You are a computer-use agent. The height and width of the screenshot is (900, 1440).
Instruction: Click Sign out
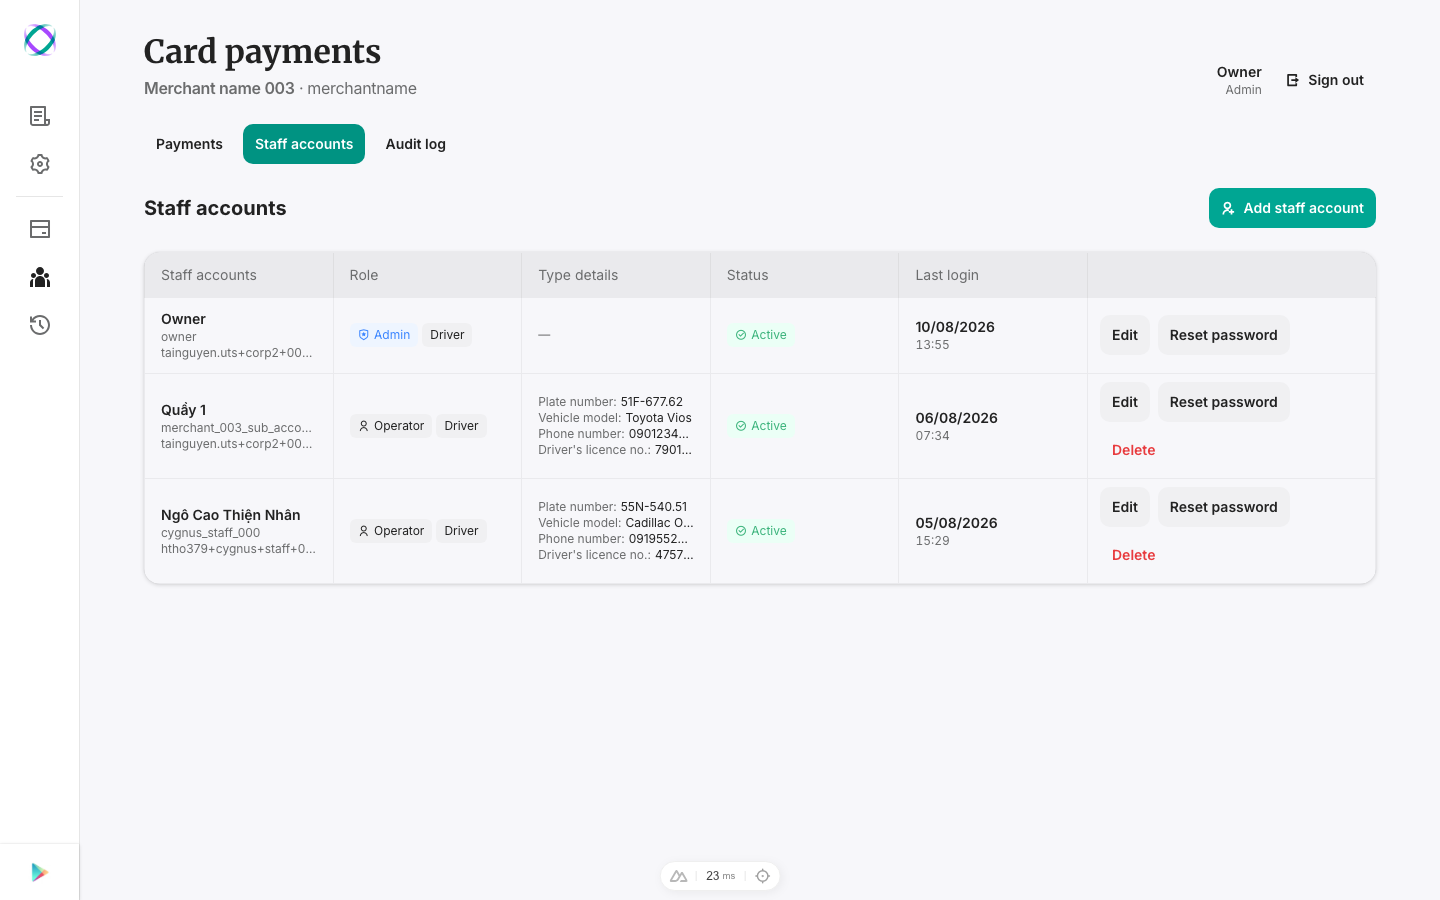(1324, 80)
